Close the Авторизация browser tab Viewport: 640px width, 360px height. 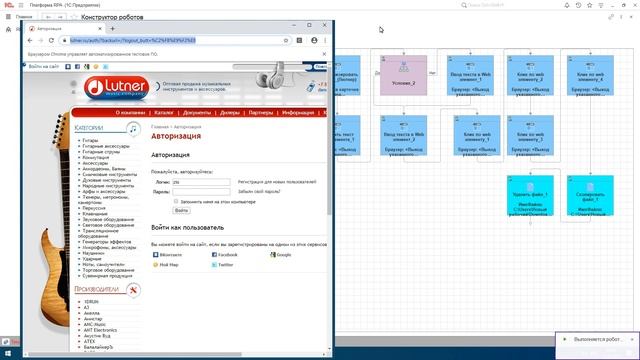click(100, 29)
